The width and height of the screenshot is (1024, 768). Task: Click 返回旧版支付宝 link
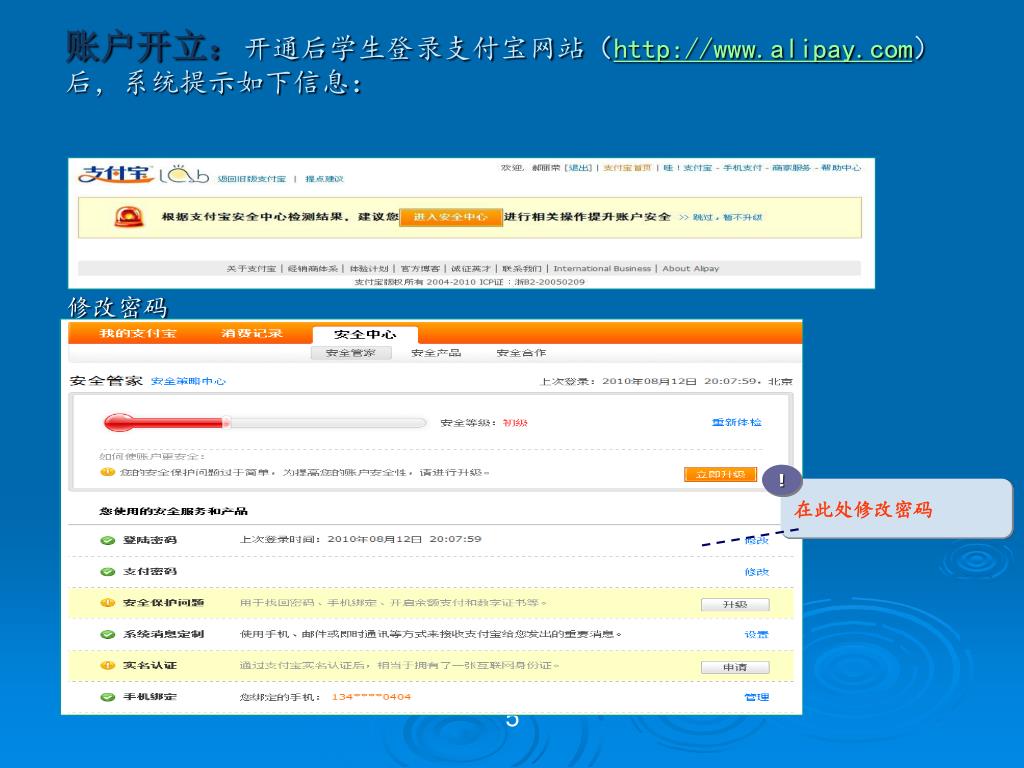(x=251, y=179)
